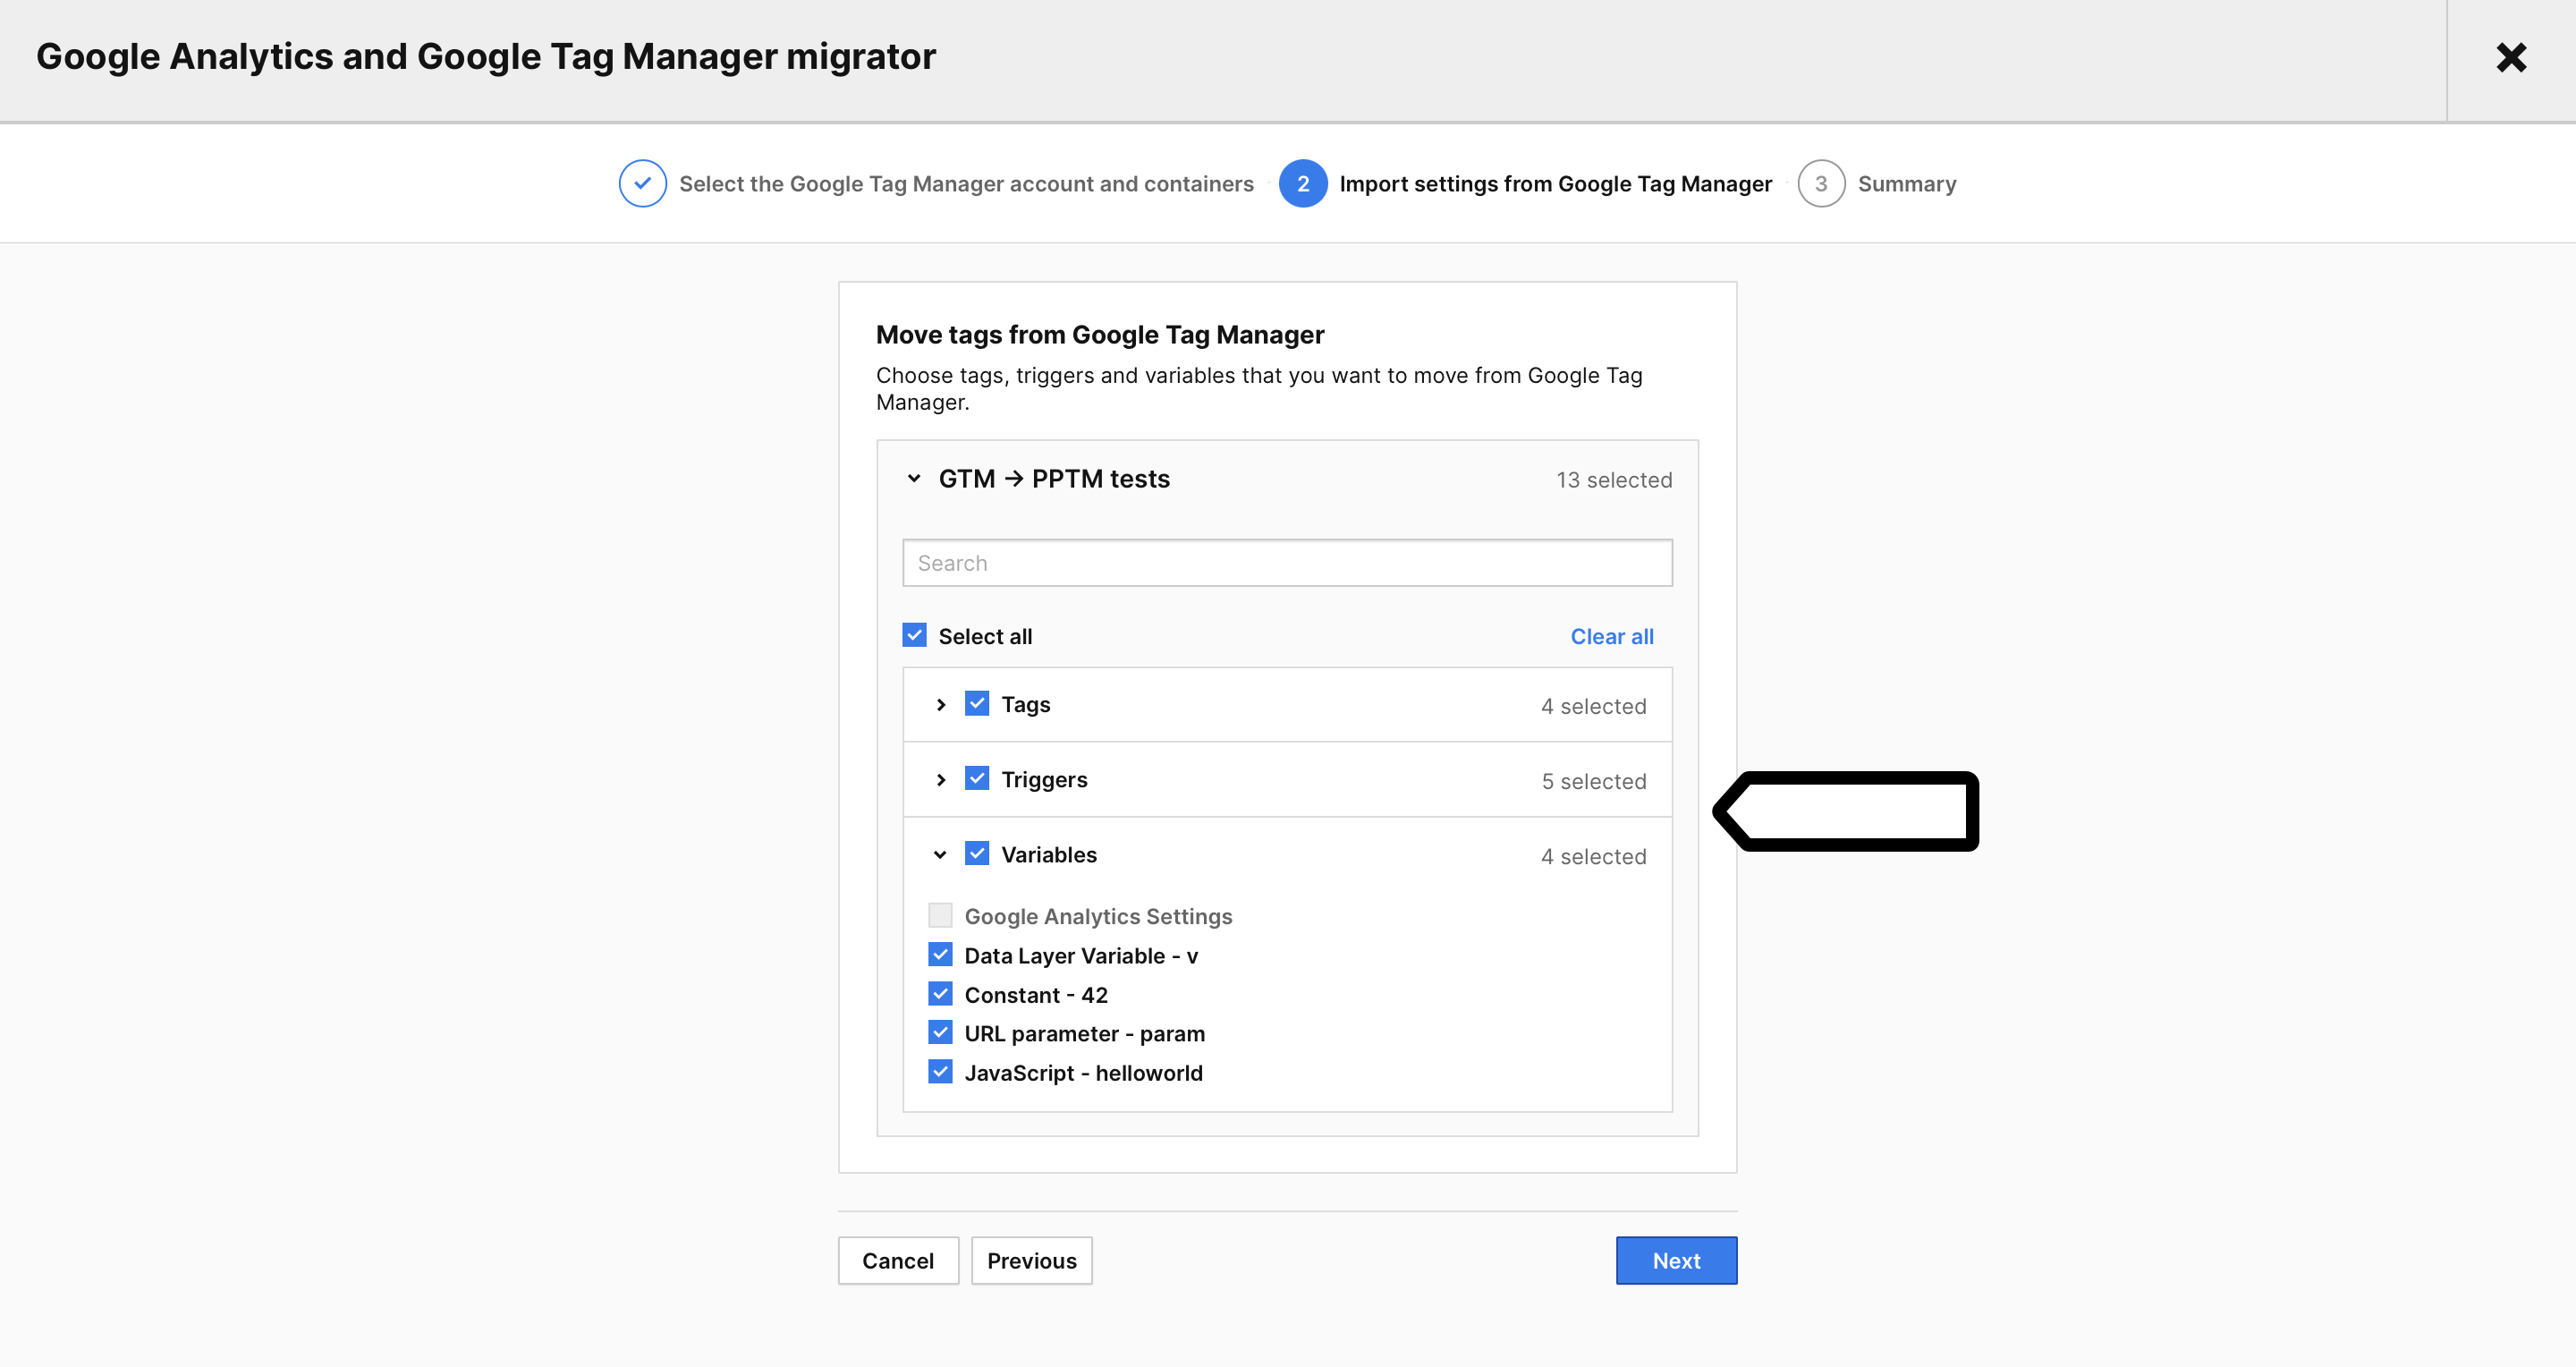Image resolution: width=2576 pixels, height=1367 pixels.
Task: Uncheck URL parameter - param checkbox
Action: pyautogui.click(x=940, y=1032)
